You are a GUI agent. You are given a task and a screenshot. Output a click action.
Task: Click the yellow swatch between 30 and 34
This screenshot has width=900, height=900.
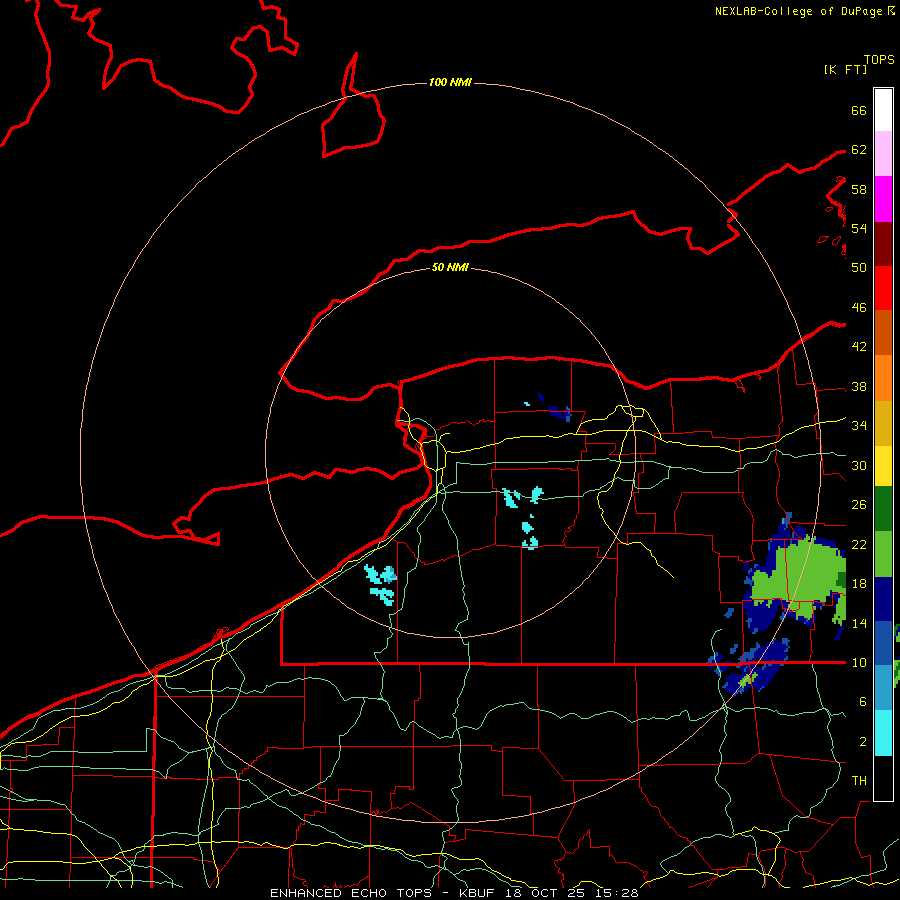[883, 466]
